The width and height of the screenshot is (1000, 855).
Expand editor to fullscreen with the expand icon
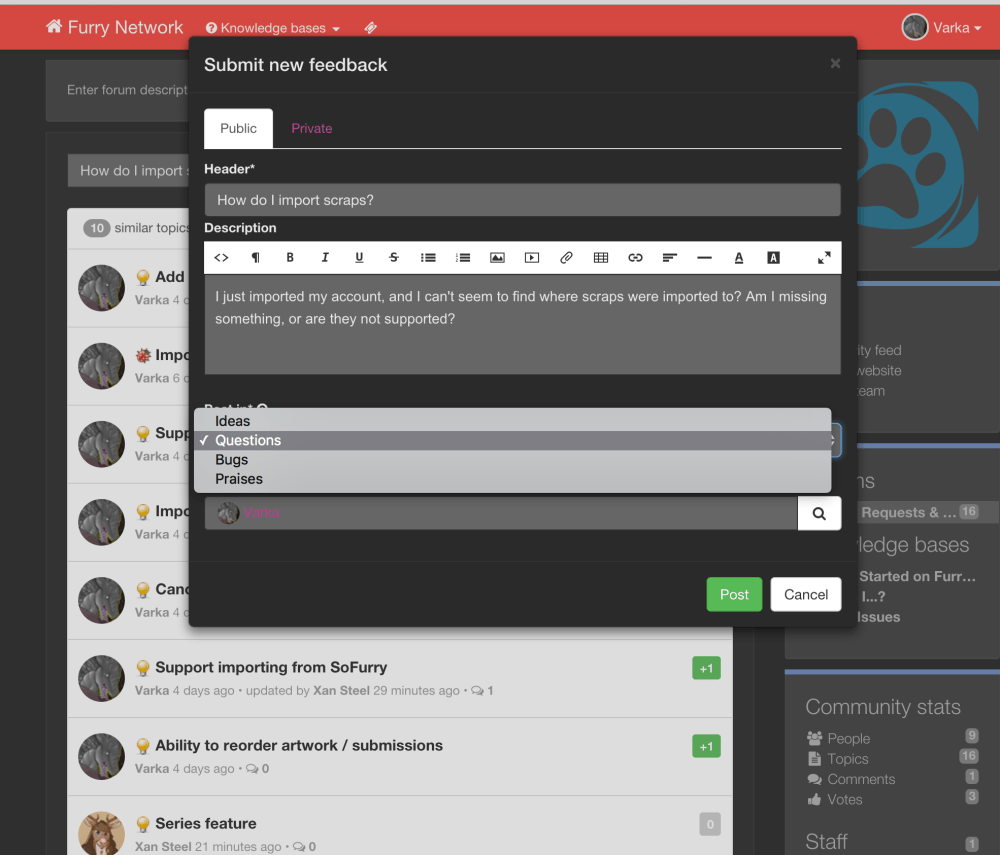pyautogui.click(x=824, y=257)
